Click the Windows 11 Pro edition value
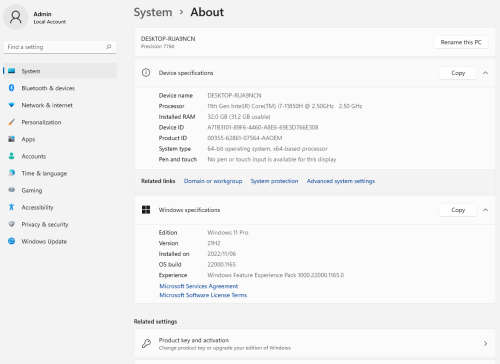The image size is (500, 364). click(228, 232)
